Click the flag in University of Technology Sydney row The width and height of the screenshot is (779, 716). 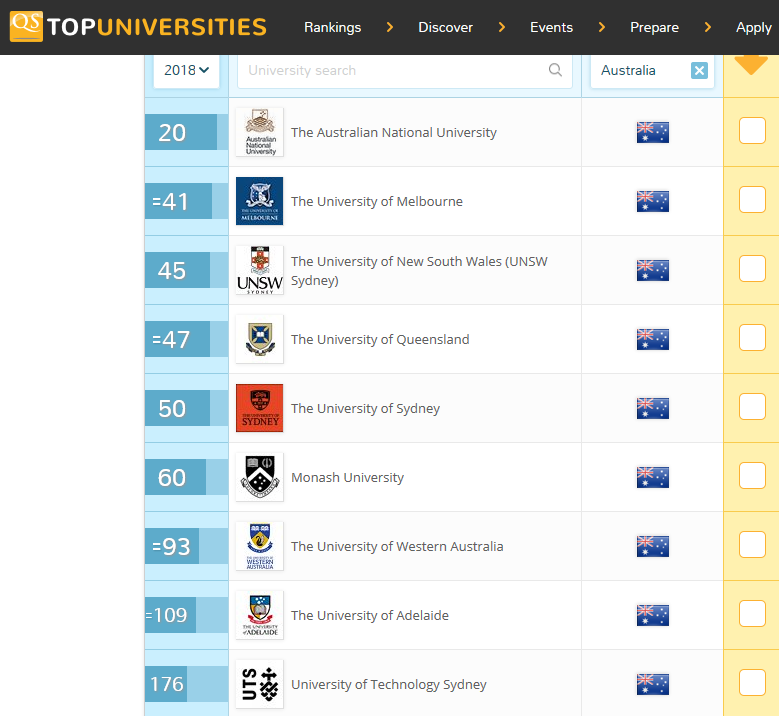[x=653, y=685]
